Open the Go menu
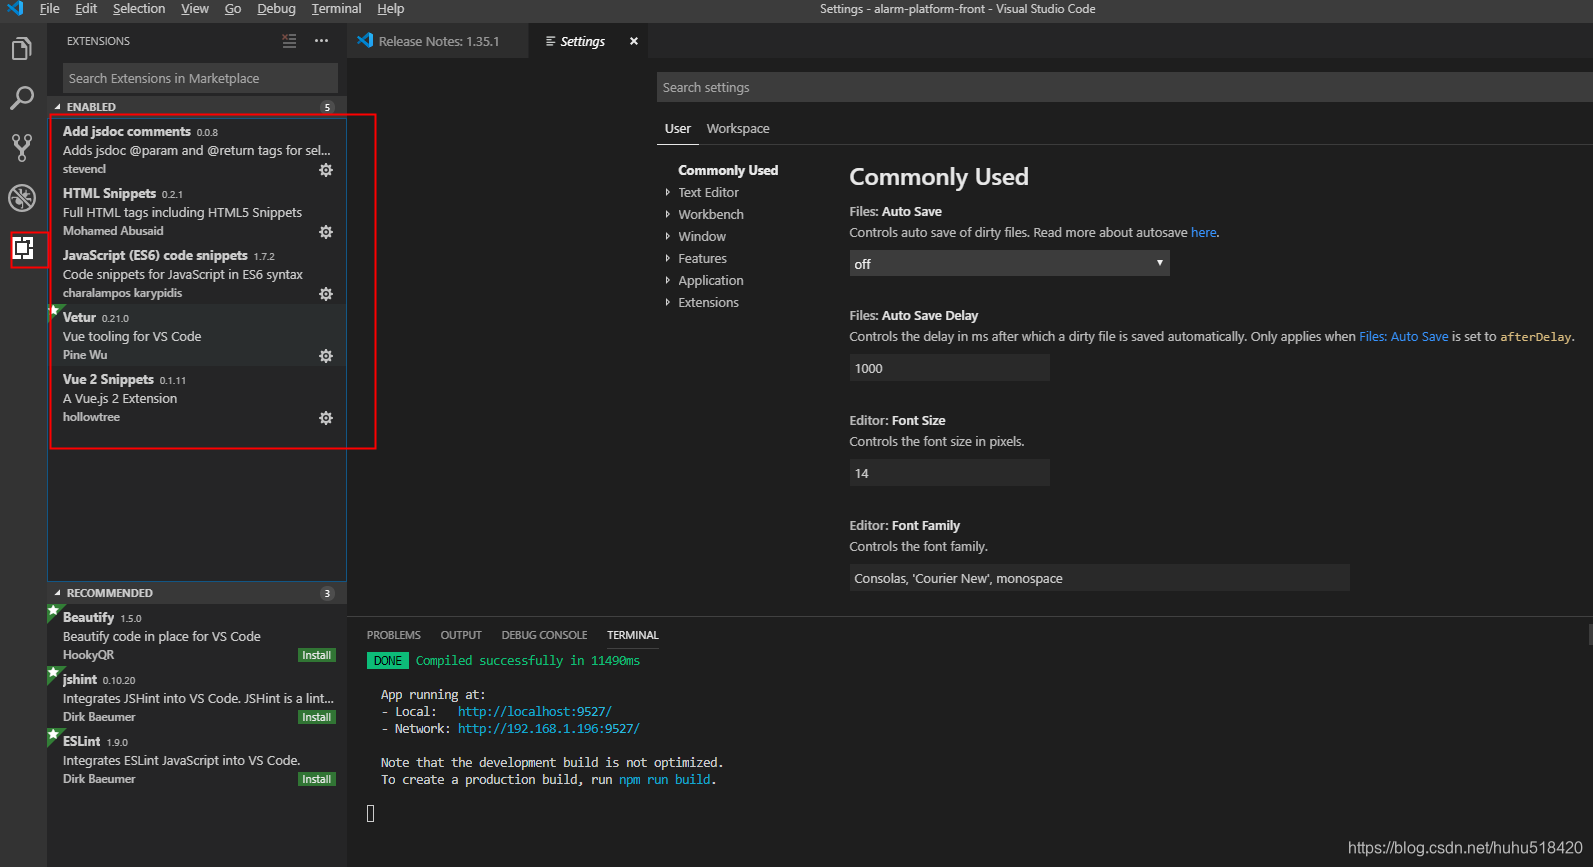Image resolution: width=1593 pixels, height=867 pixels. point(233,9)
